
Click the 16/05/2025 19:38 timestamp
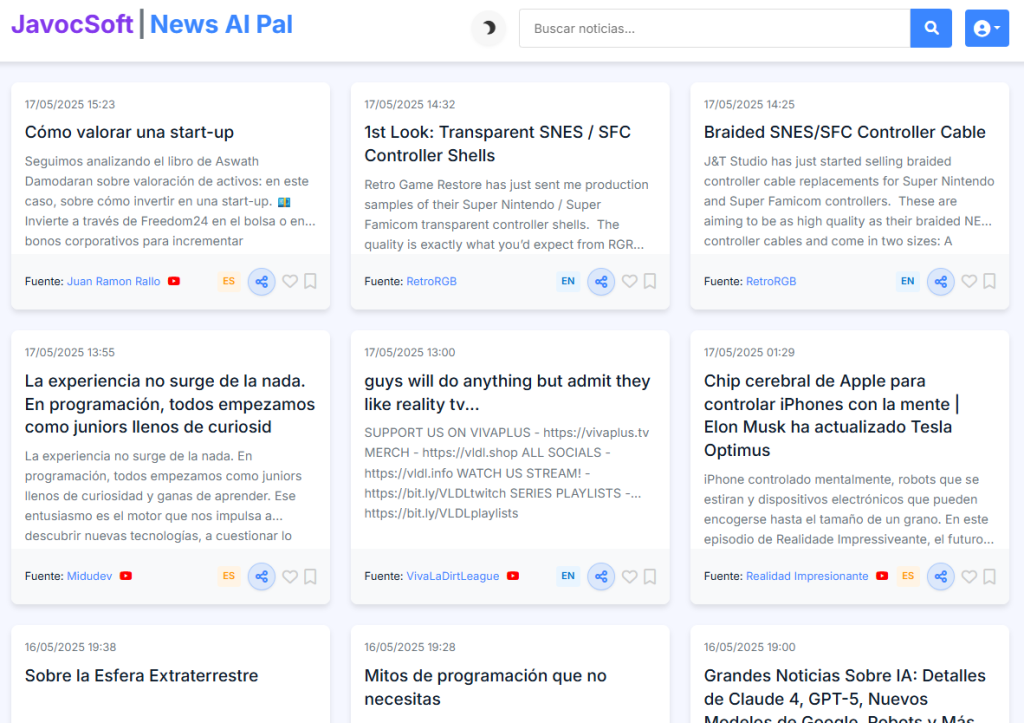pyautogui.click(x=71, y=647)
